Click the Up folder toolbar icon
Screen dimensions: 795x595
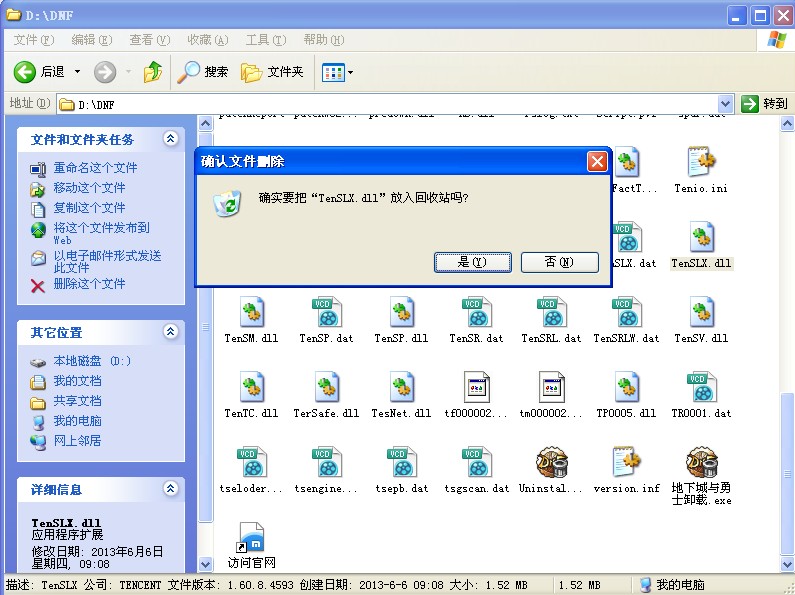(153, 72)
